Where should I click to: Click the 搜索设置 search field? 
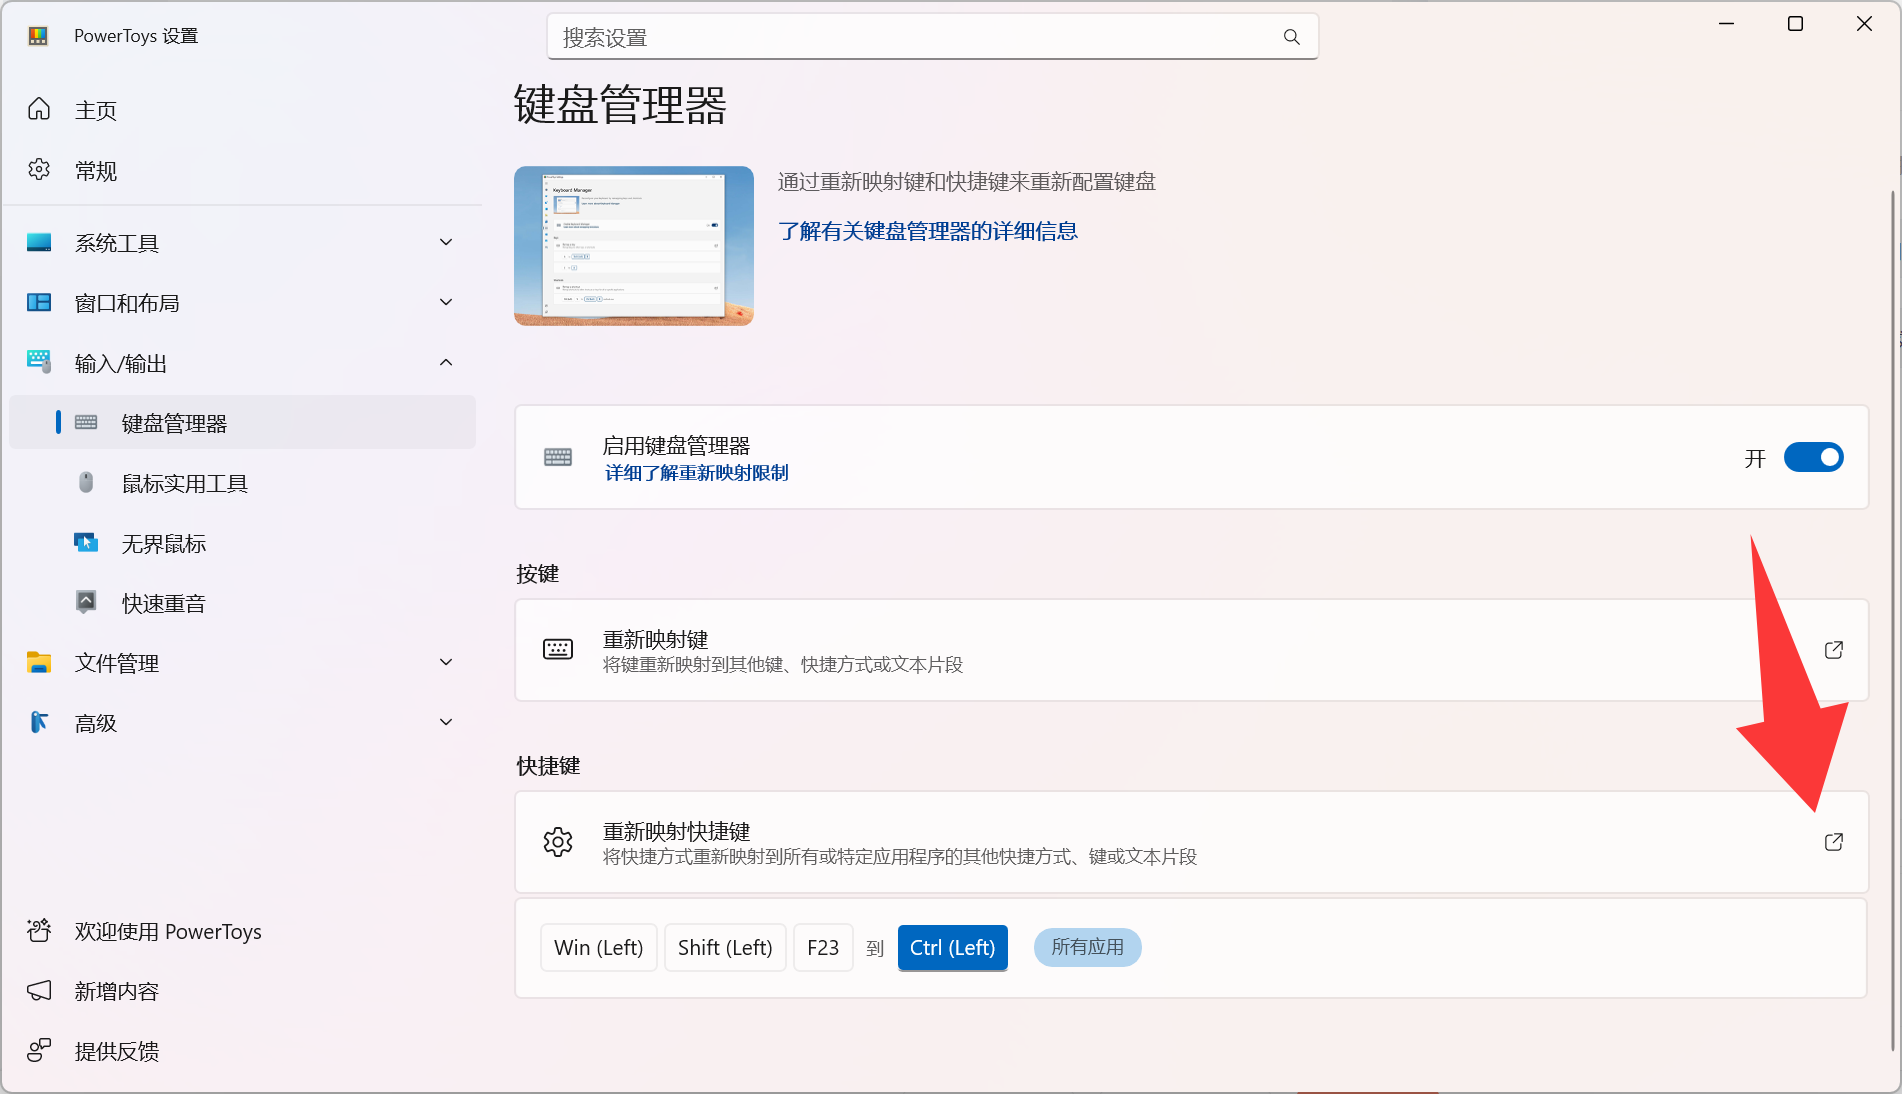(x=932, y=37)
